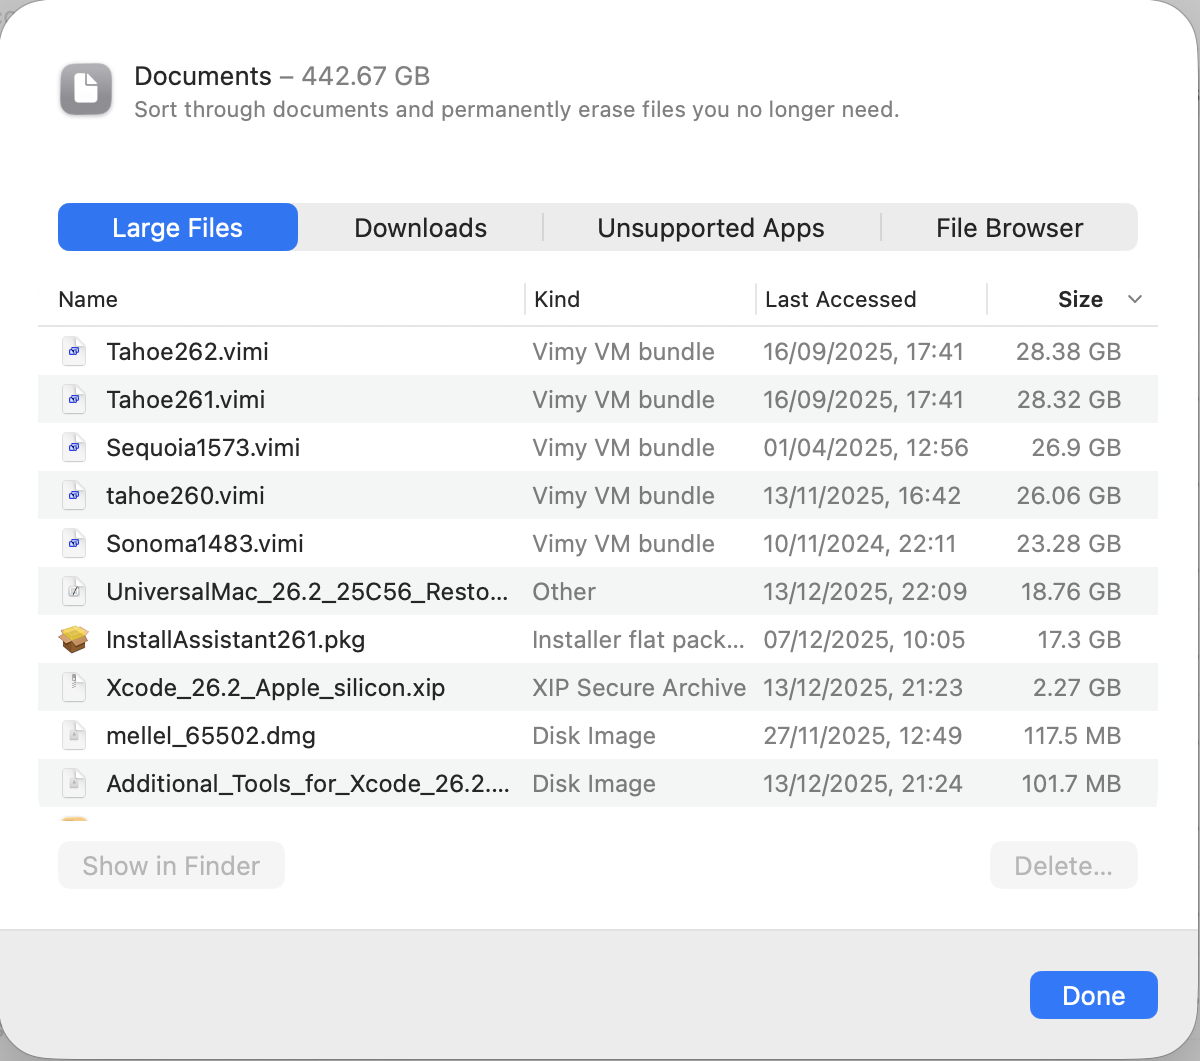The height and width of the screenshot is (1061, 1200).
Task: Click the UniversalMac restore file icon
Action: pos(74,592)
